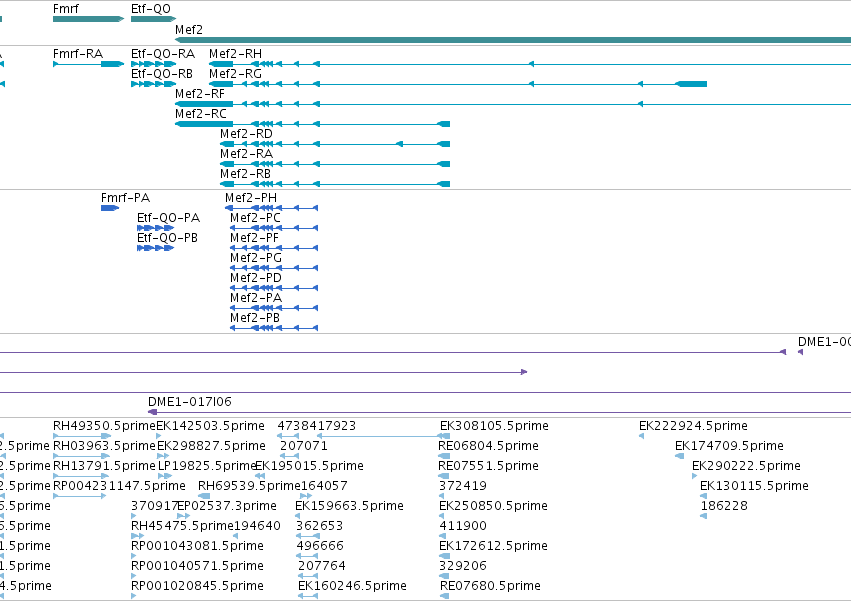Open the Mef2-RF transcript label
The height and width of the screenshot is (601, 851).
tap(200, 94)
